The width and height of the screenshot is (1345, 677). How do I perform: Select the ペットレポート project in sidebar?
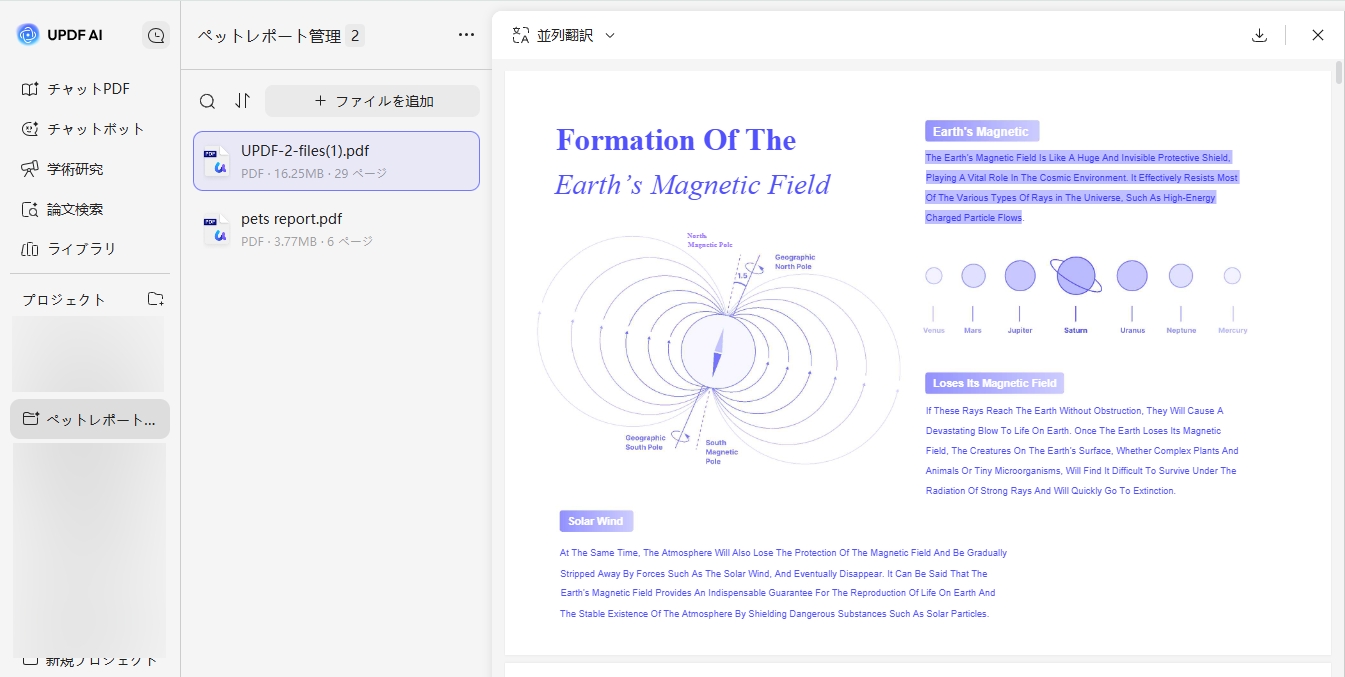point(90,419)
